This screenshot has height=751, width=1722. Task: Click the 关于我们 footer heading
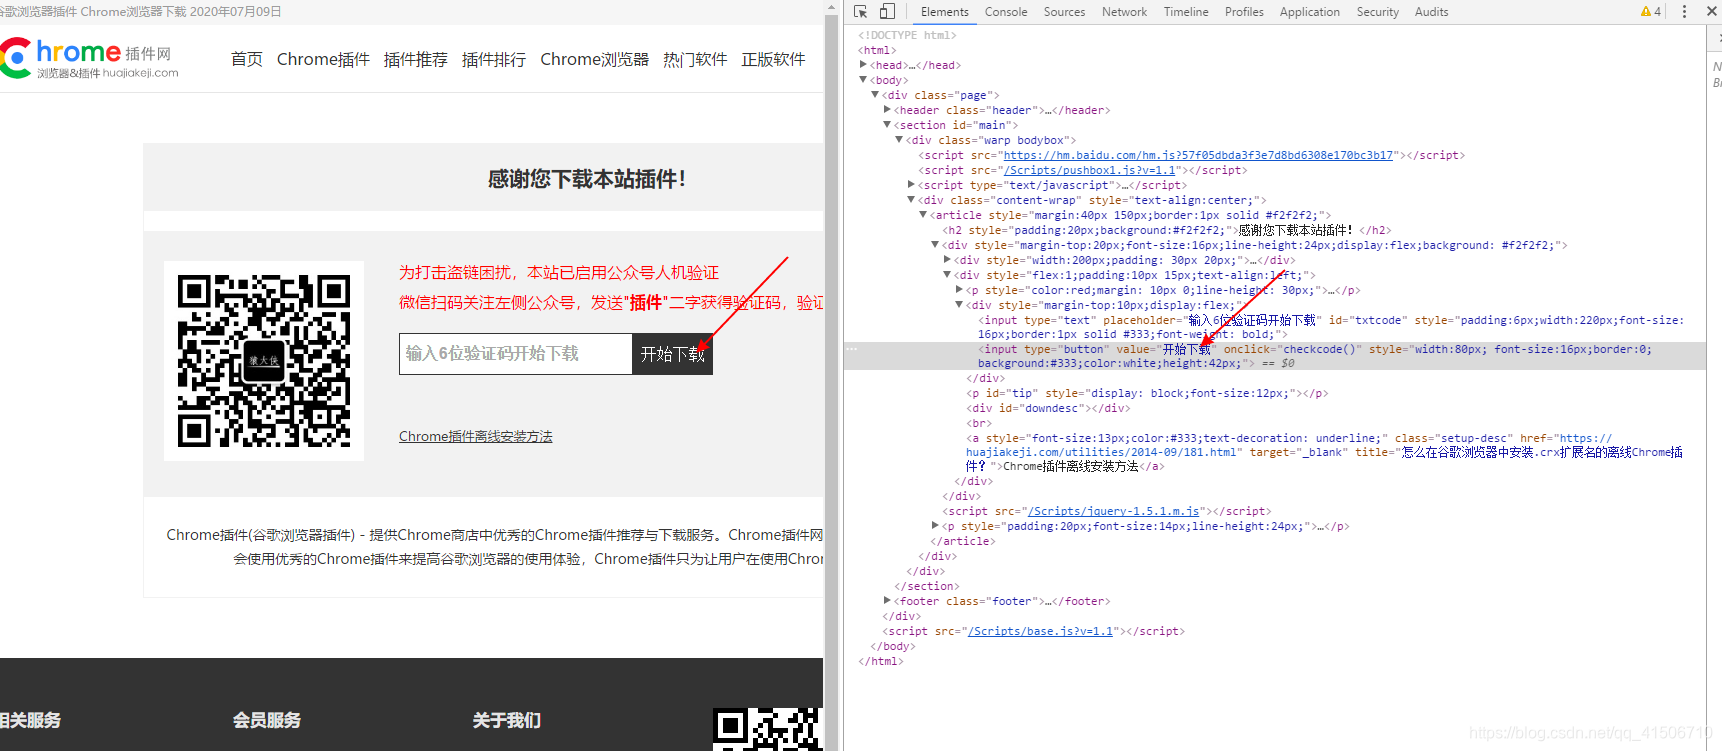[507, 720]
